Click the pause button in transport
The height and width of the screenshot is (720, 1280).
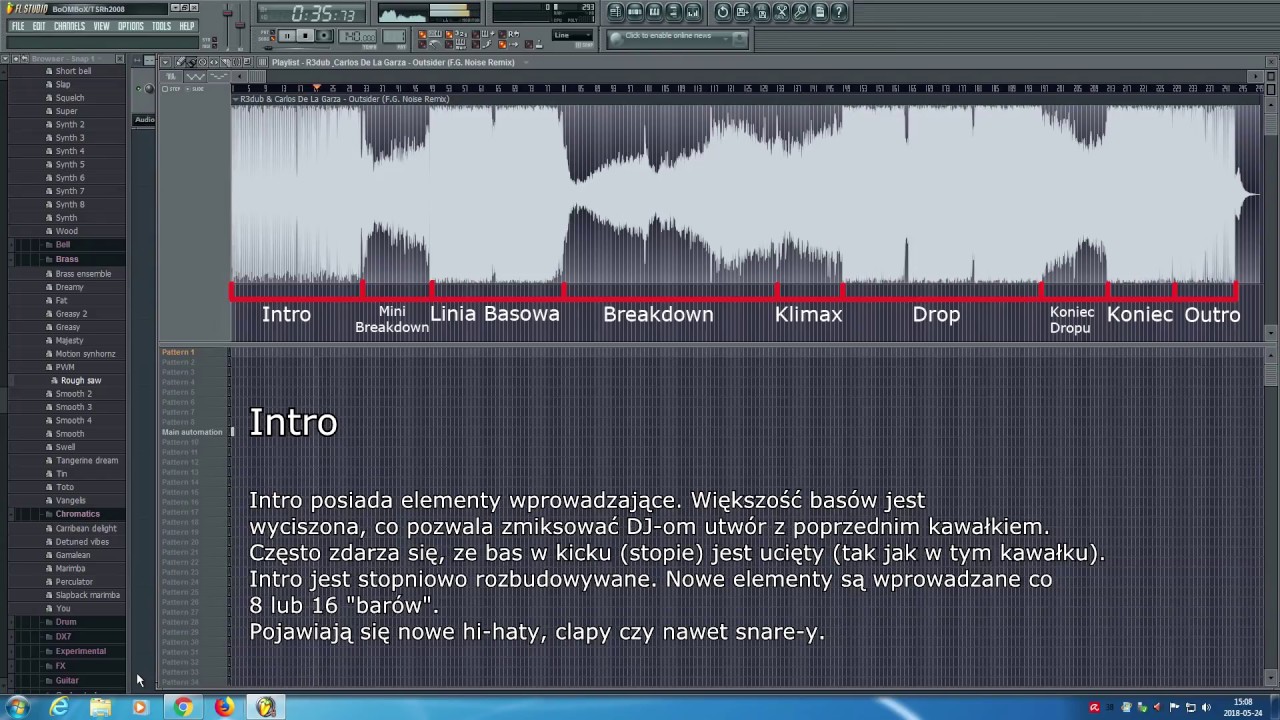(287, 36)
